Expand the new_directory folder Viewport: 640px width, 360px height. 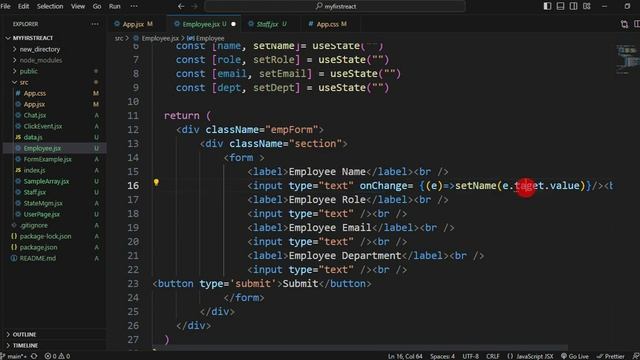[x=40, y=49]
